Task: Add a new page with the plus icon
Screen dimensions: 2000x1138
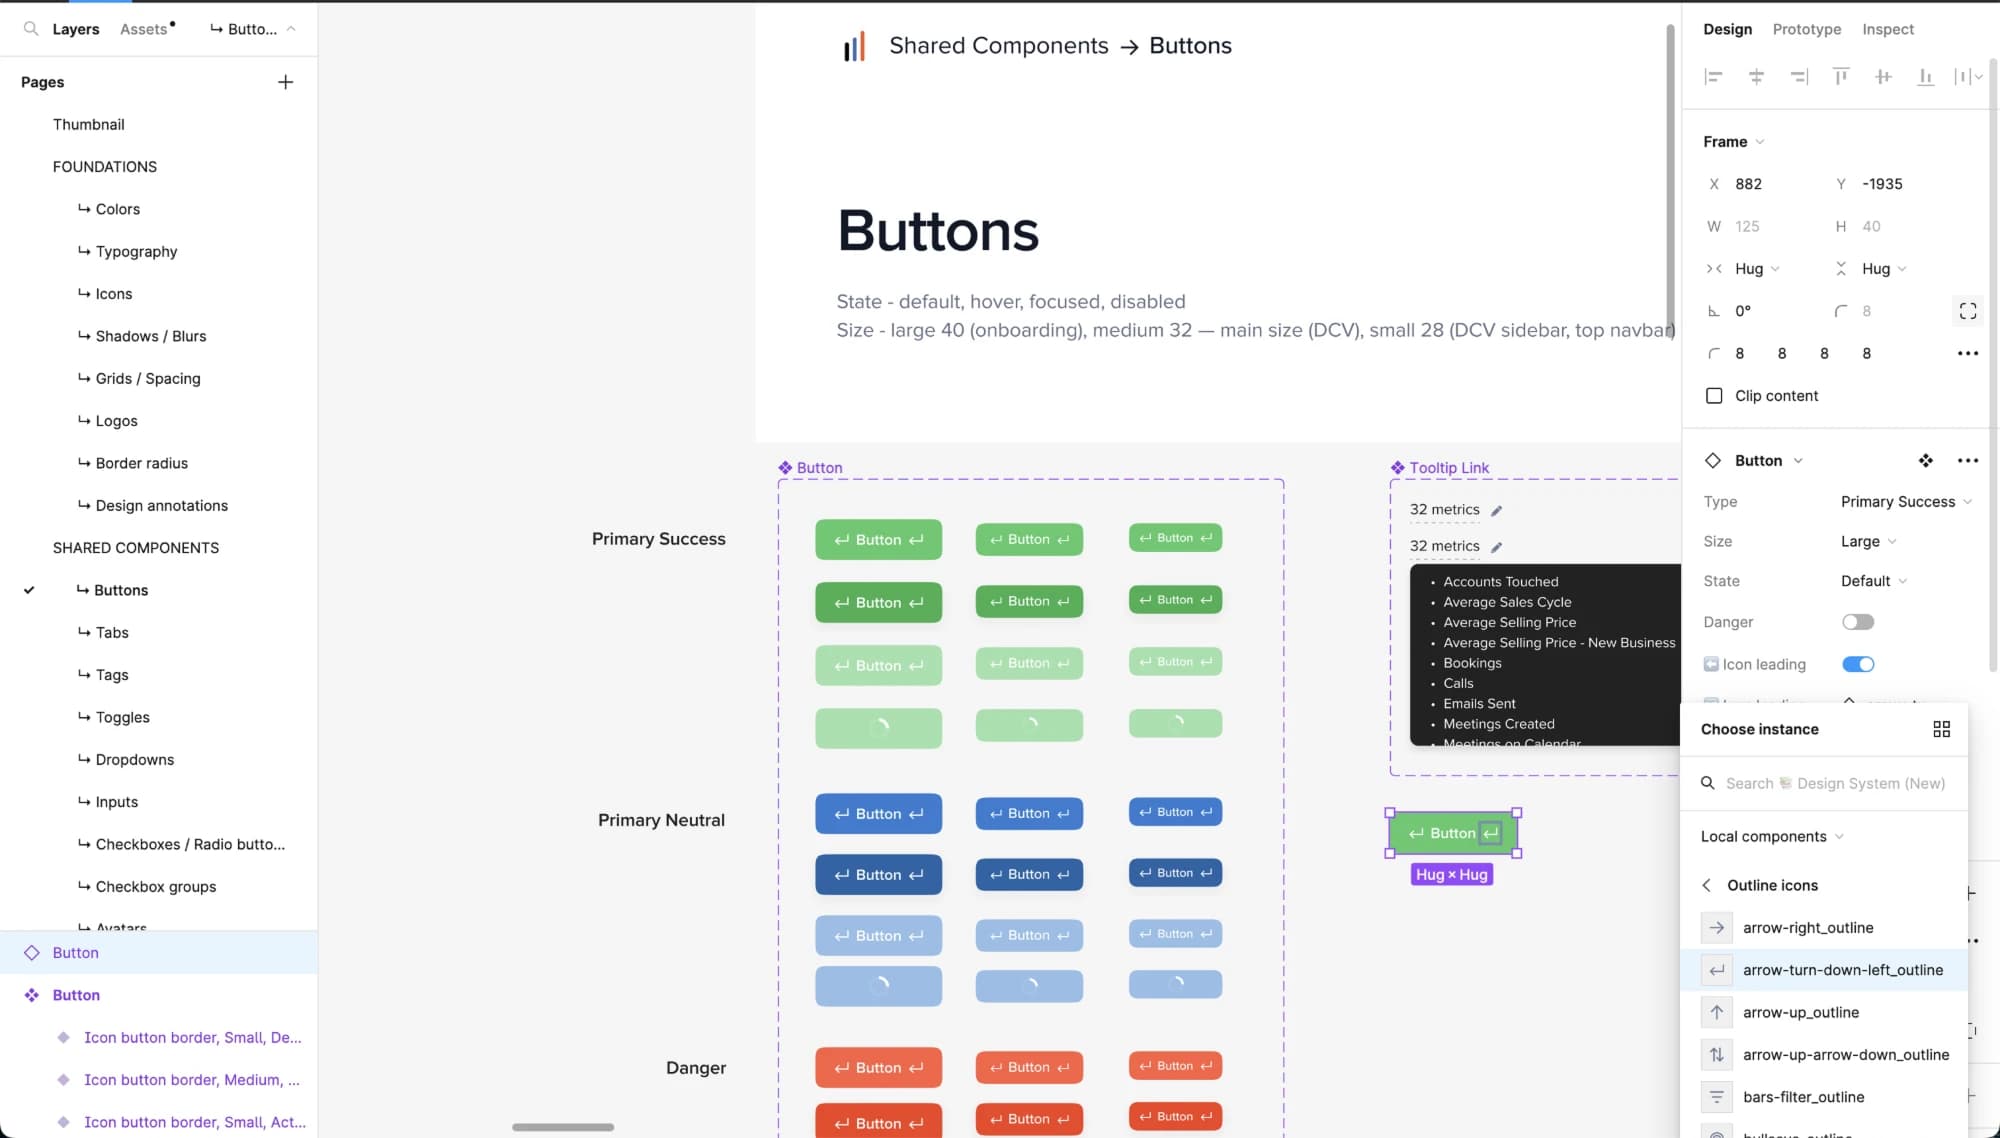Action: [285, 82]
